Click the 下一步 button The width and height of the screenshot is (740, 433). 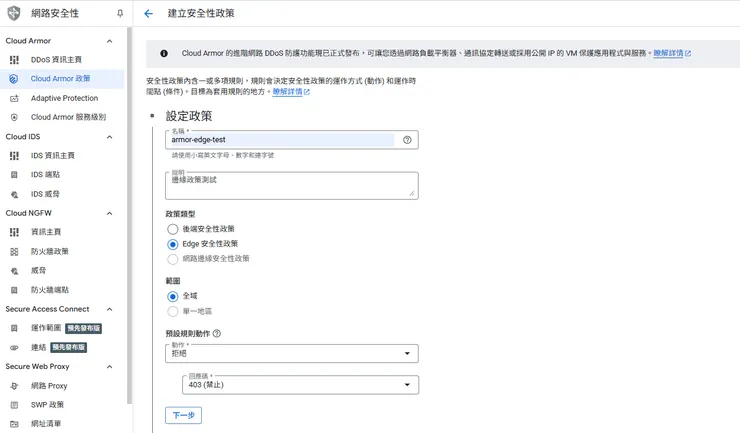tap(184, 416)
